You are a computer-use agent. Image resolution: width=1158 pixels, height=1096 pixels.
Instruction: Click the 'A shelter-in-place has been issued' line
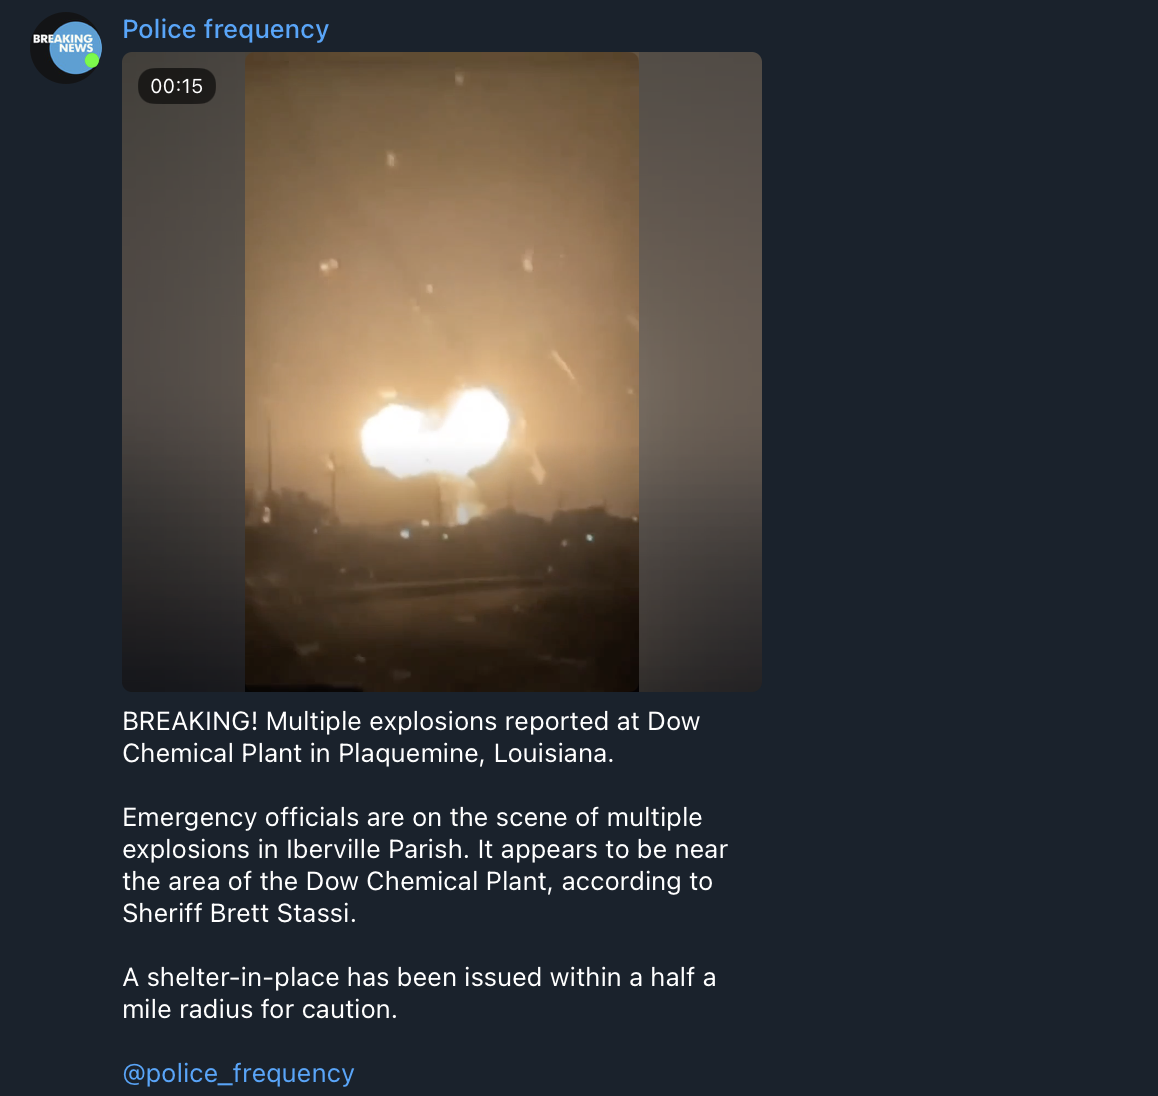click(419, 977)
